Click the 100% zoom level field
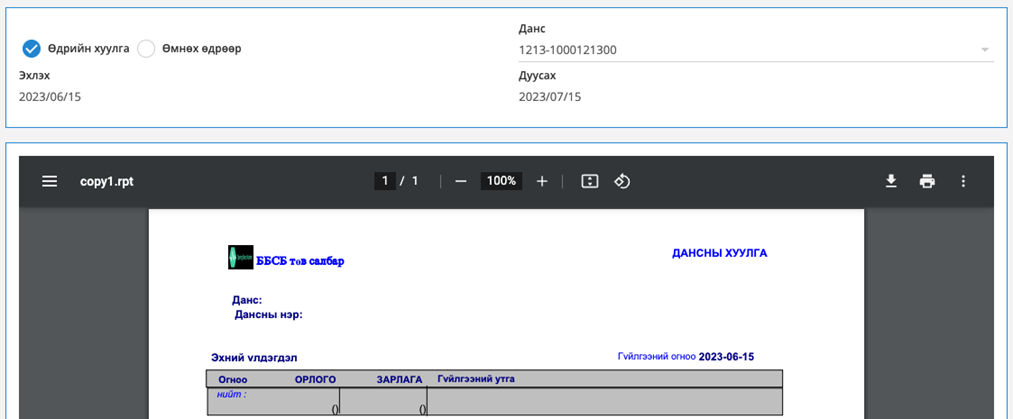Viewport: 1013px width, 419px height. tap(501, 181)
